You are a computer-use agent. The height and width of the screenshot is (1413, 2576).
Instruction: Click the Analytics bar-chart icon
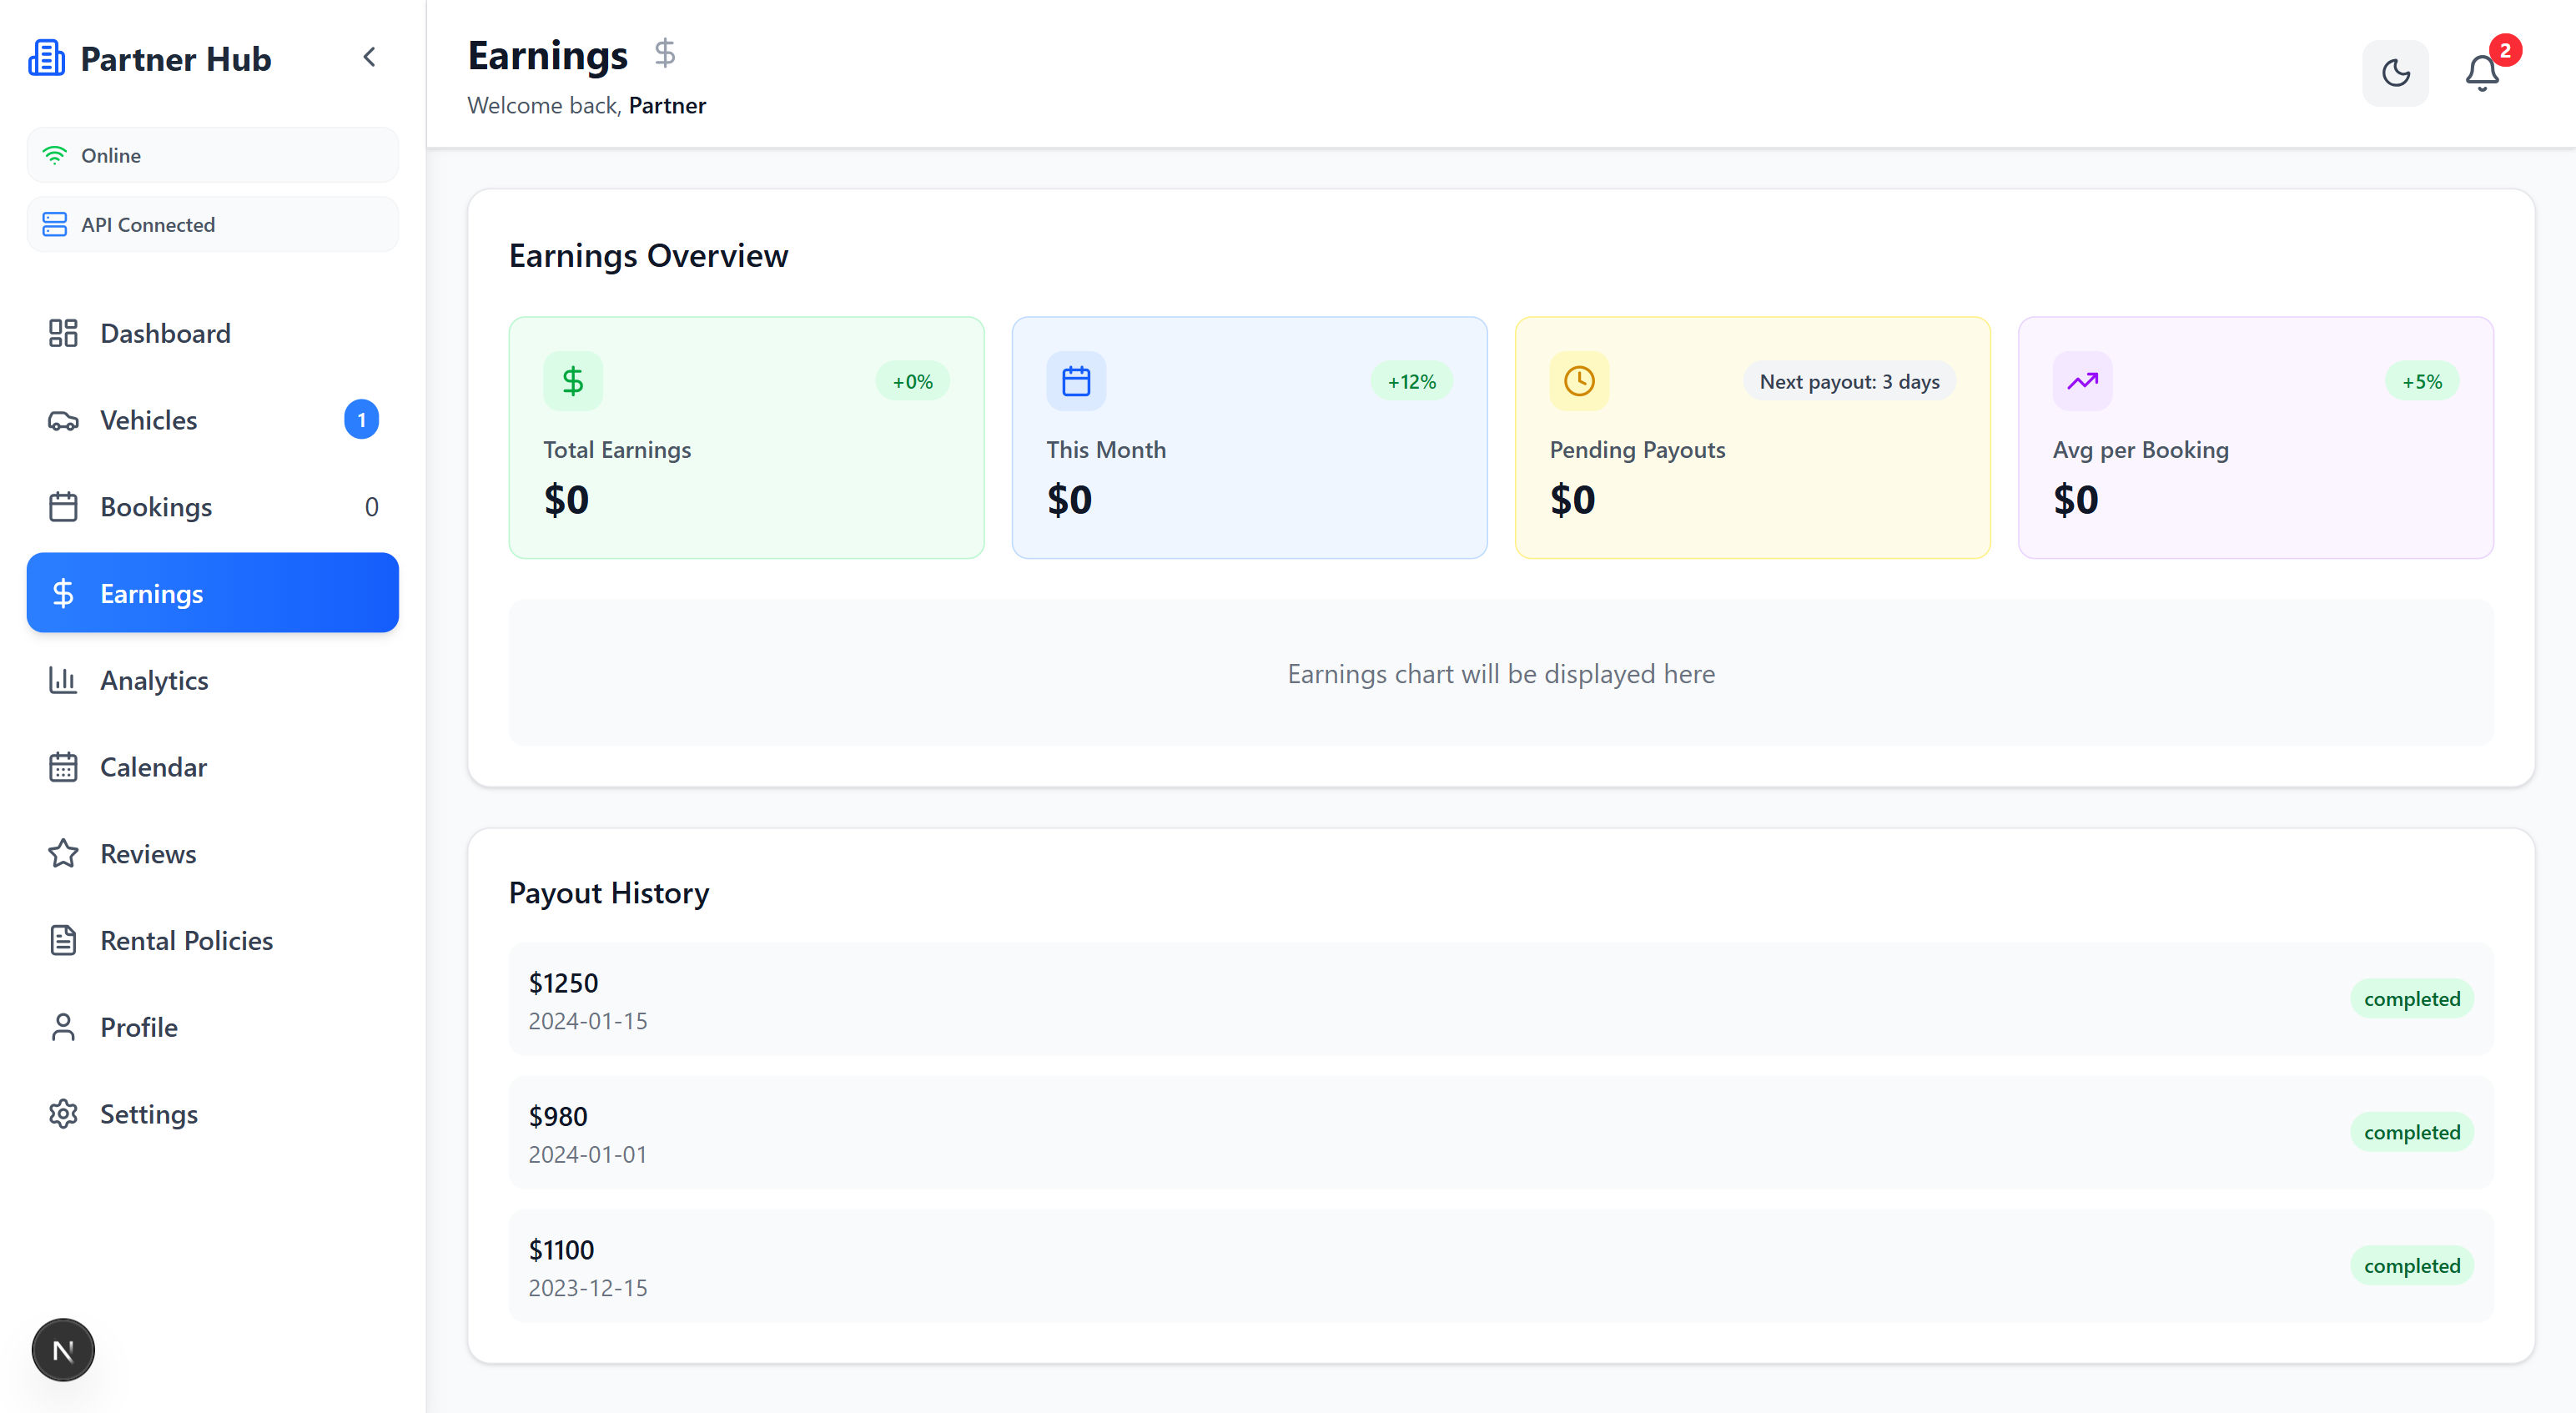pyautogui.click(x=64, y=680)
